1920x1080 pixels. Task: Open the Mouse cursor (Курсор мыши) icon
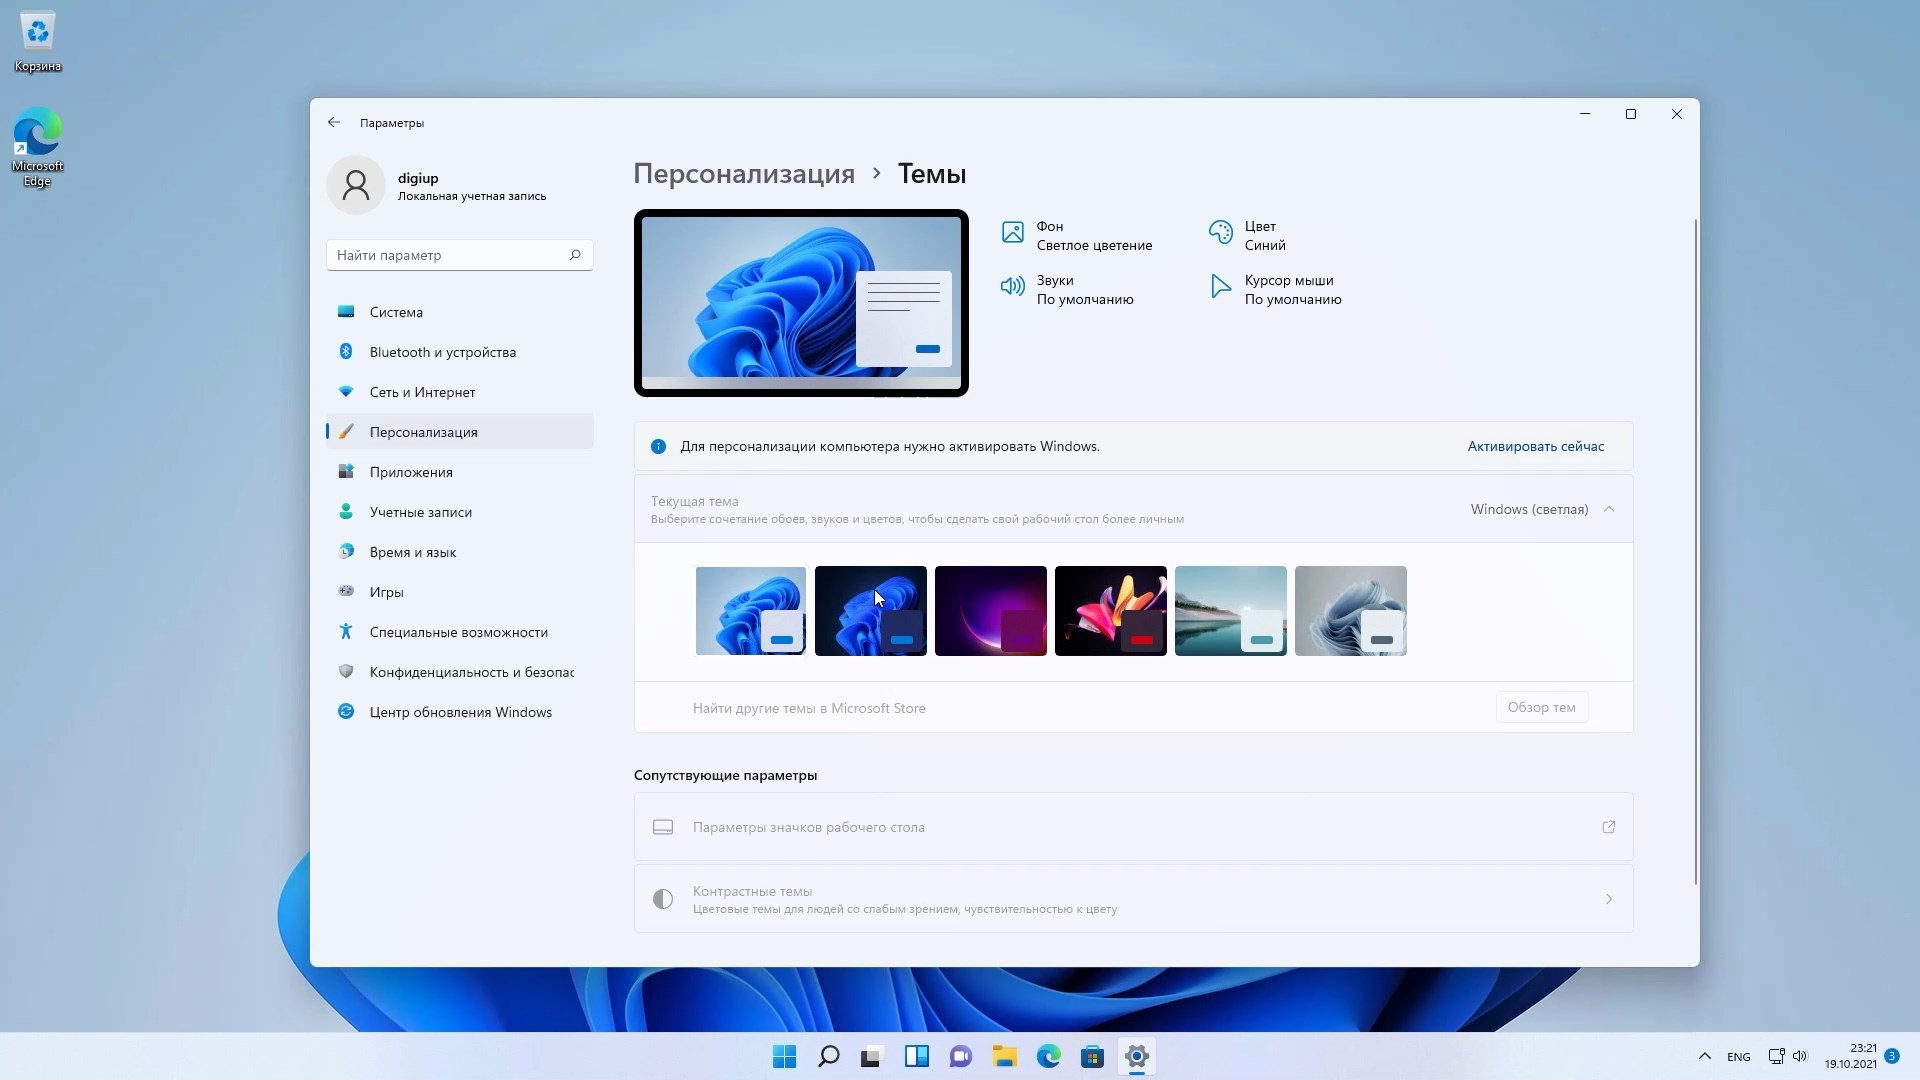click(1220, 288)
